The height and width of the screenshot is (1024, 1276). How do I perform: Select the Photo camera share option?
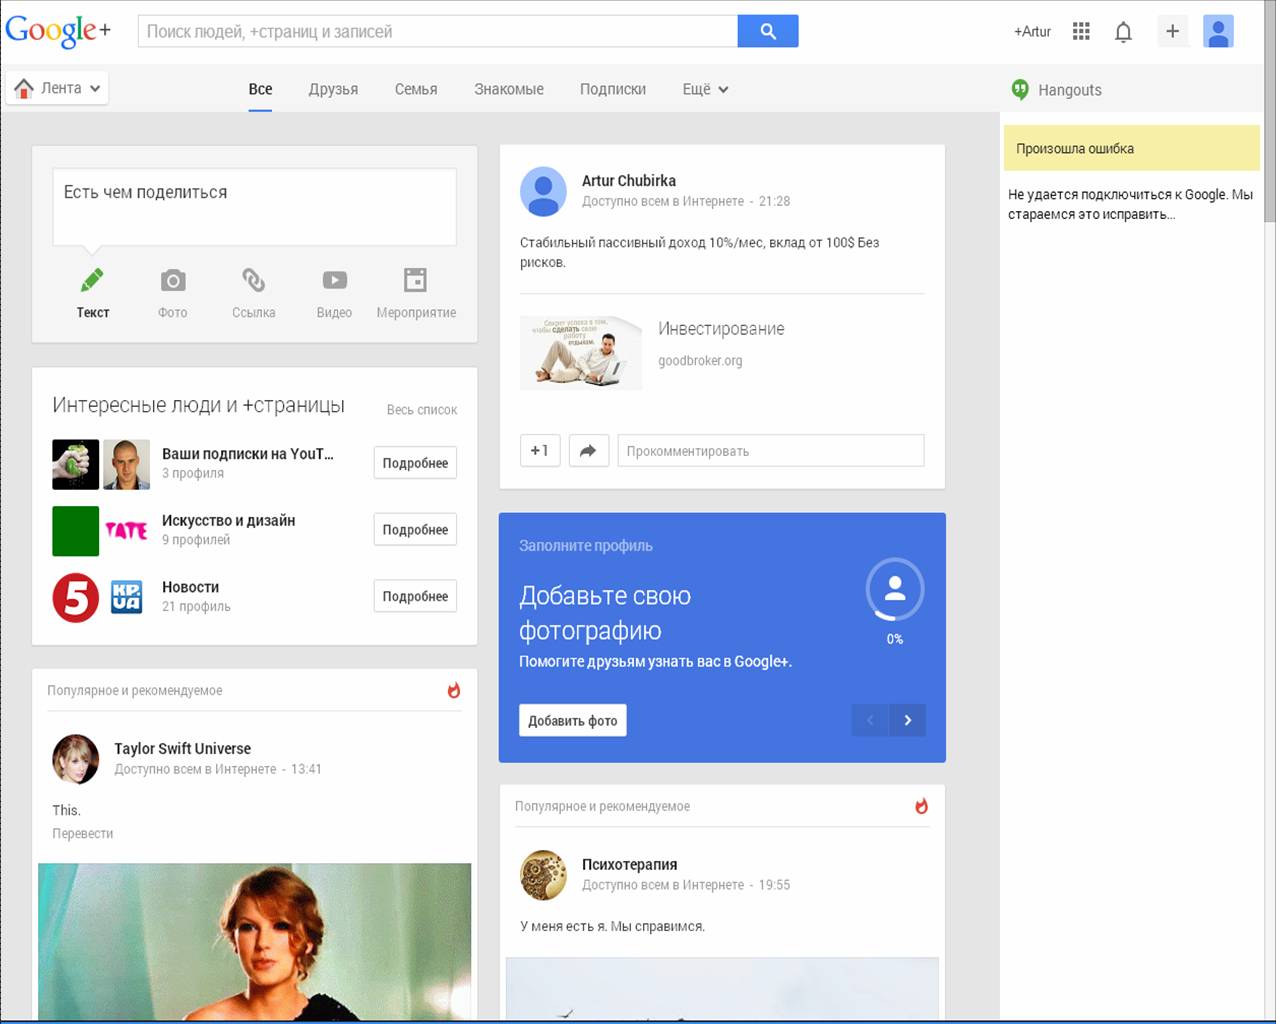(x=173, y=281)
